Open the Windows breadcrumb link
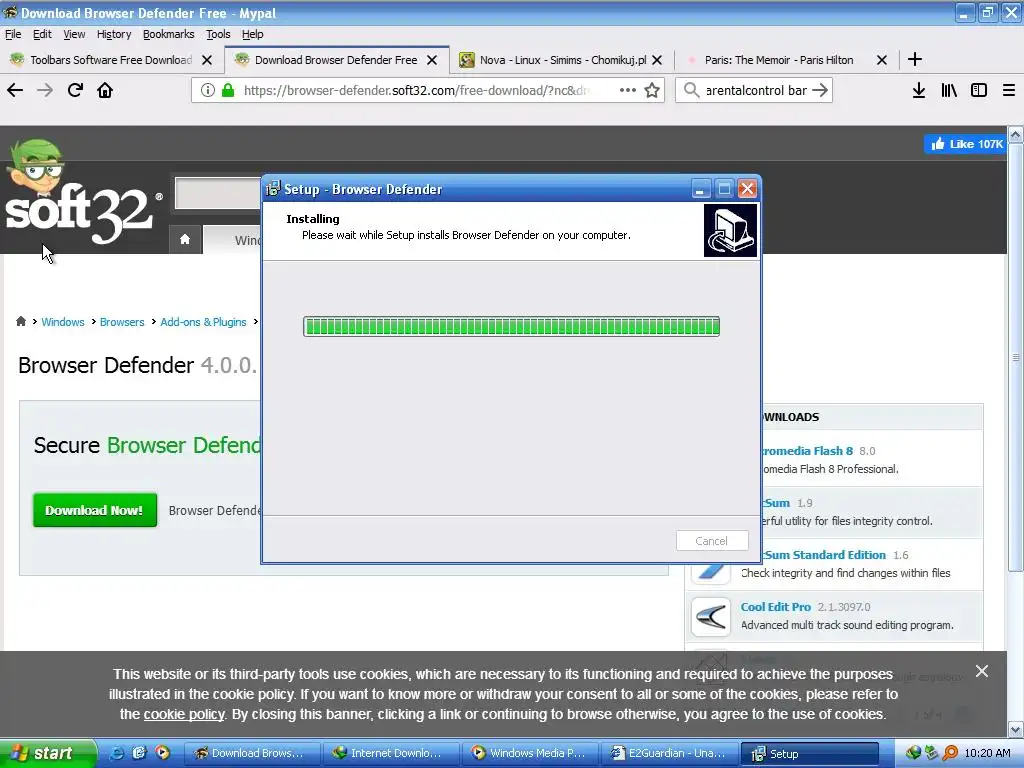This screenshot has height=768, width=1024. click(x=63, y=322)
